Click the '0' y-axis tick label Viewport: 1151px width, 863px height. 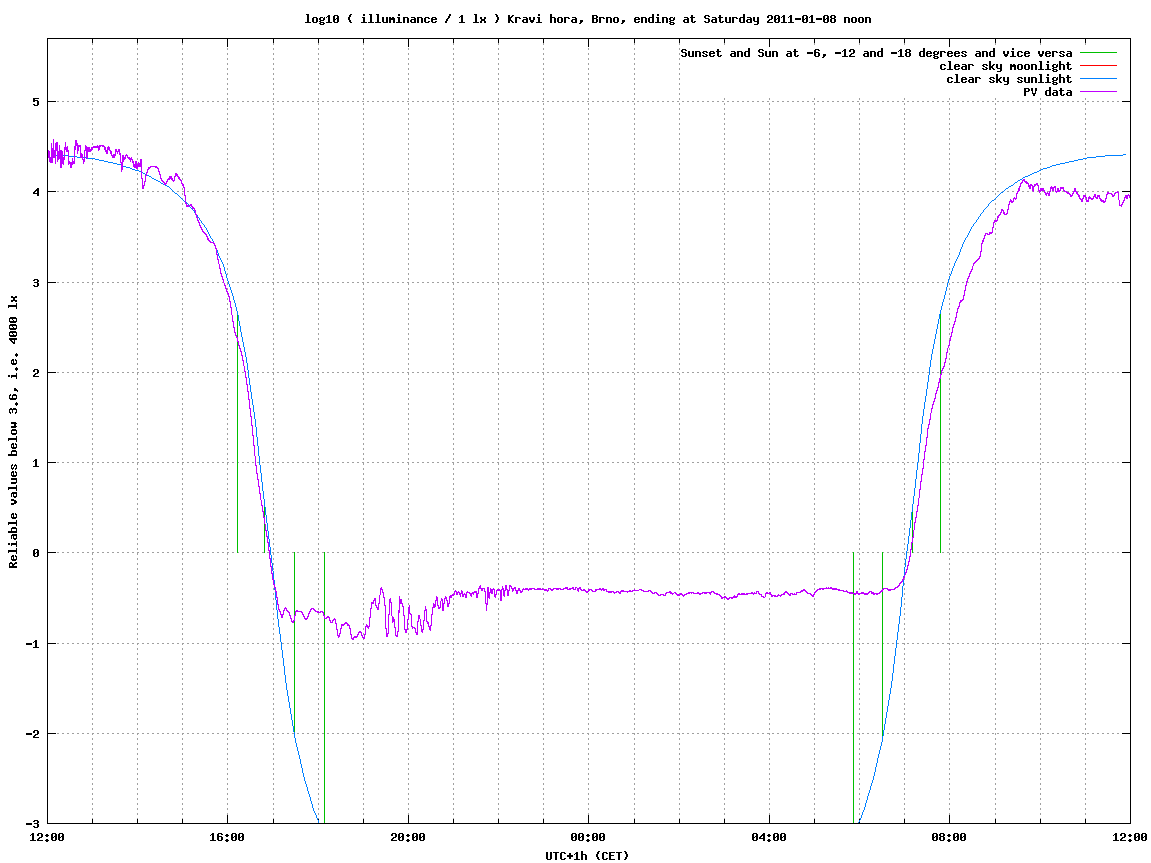click(x=35, y=553)
